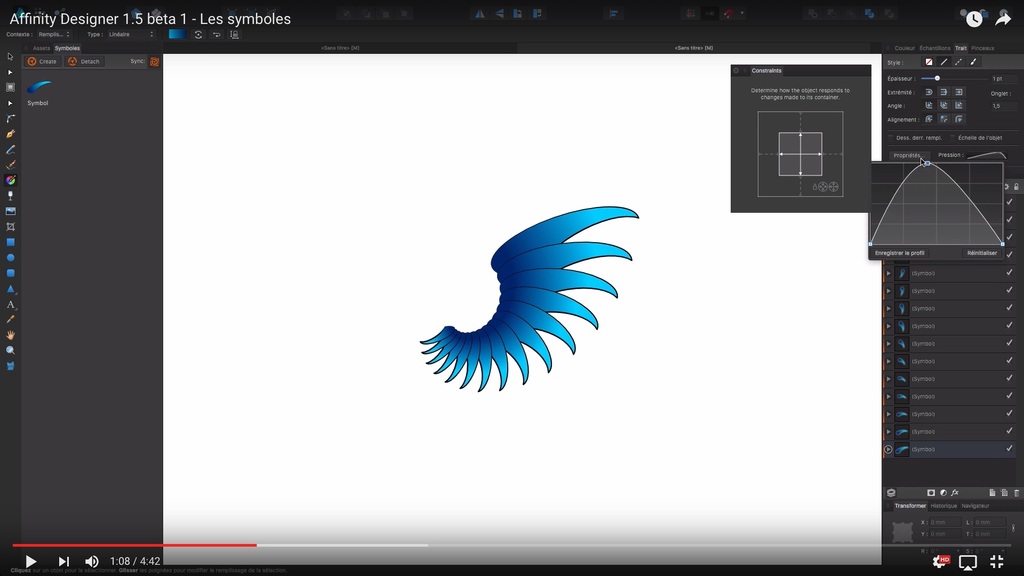Toggle Échelle de l'objet checkbox
The image size is (1024, 576).
click(952, 138)
